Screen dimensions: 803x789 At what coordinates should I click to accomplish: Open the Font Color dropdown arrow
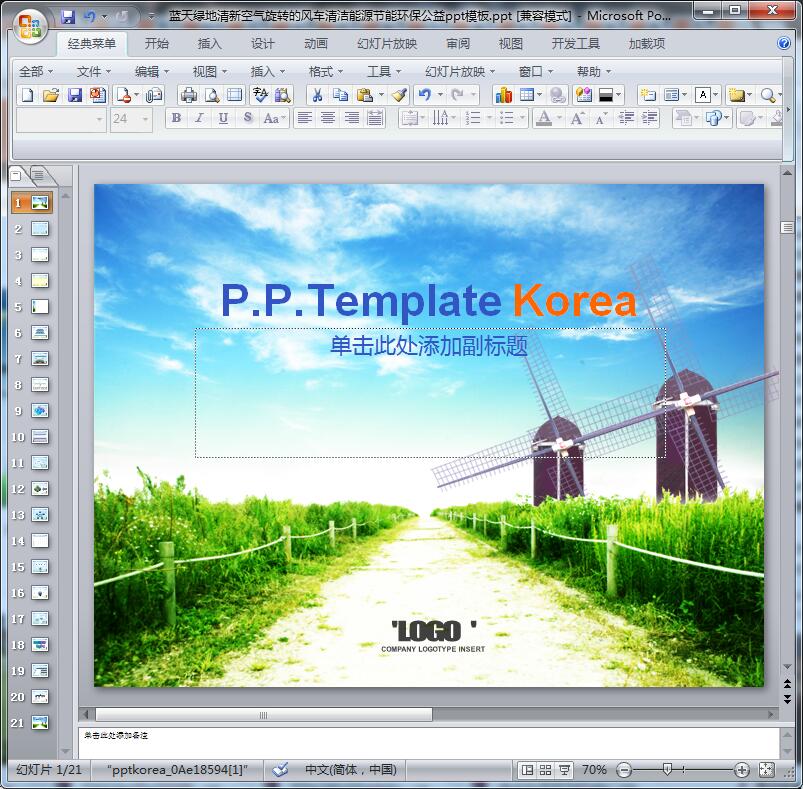click(559, 119)
